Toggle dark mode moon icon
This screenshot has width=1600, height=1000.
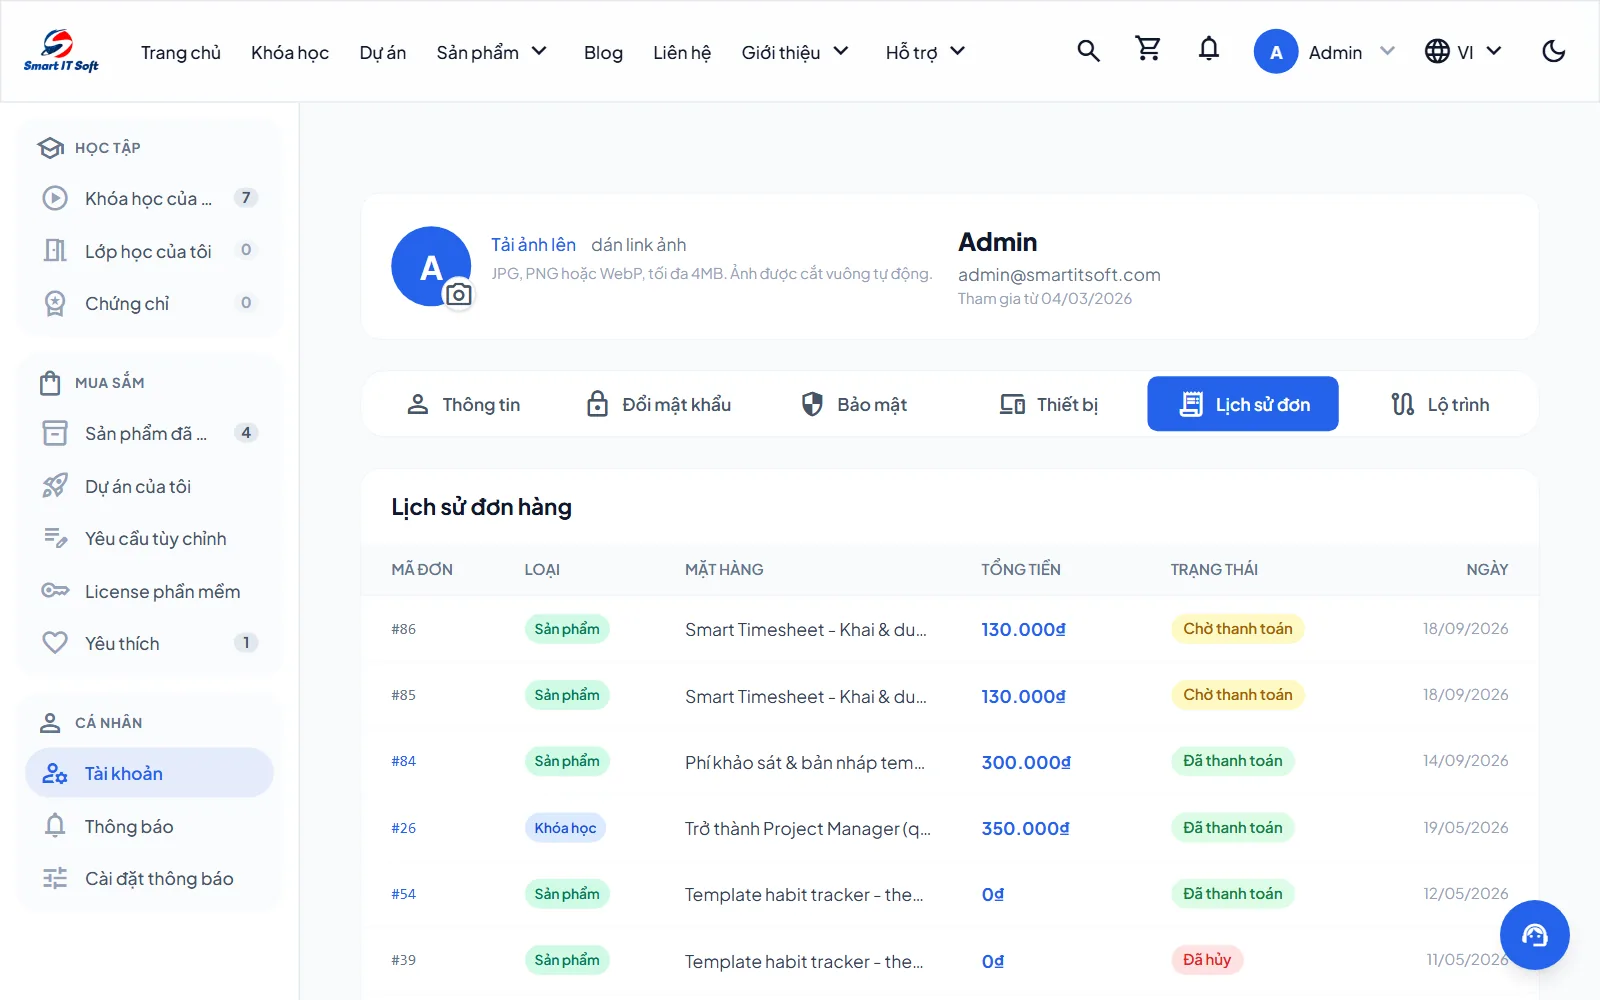pyautogui.click(x=1553, y=51)
